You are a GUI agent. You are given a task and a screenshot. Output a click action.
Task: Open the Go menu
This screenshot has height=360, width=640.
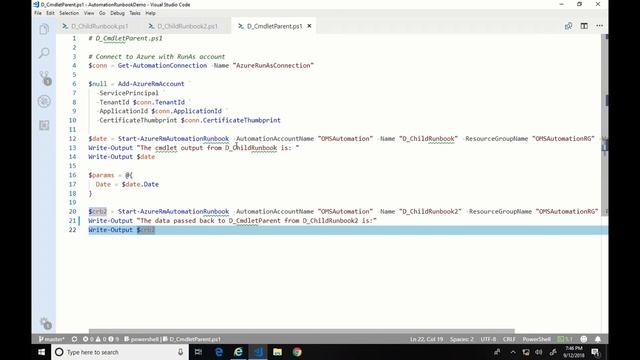[x=102, y=13]
